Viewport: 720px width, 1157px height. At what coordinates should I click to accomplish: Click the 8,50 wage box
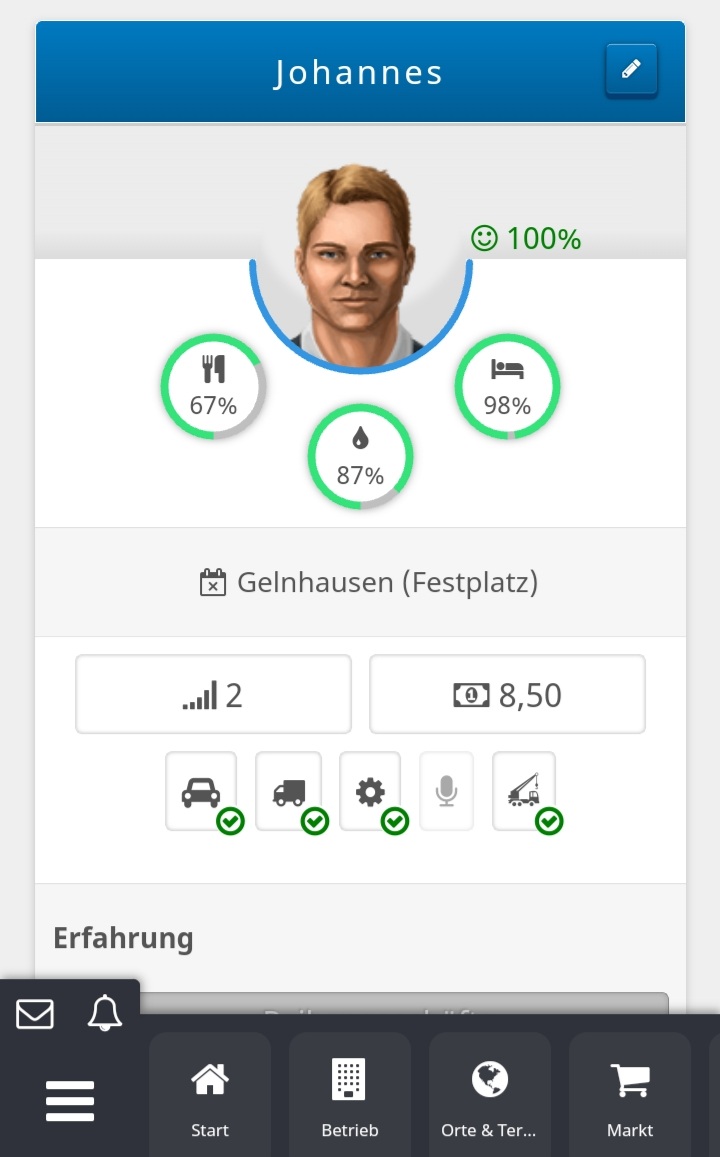pos(507,694)
